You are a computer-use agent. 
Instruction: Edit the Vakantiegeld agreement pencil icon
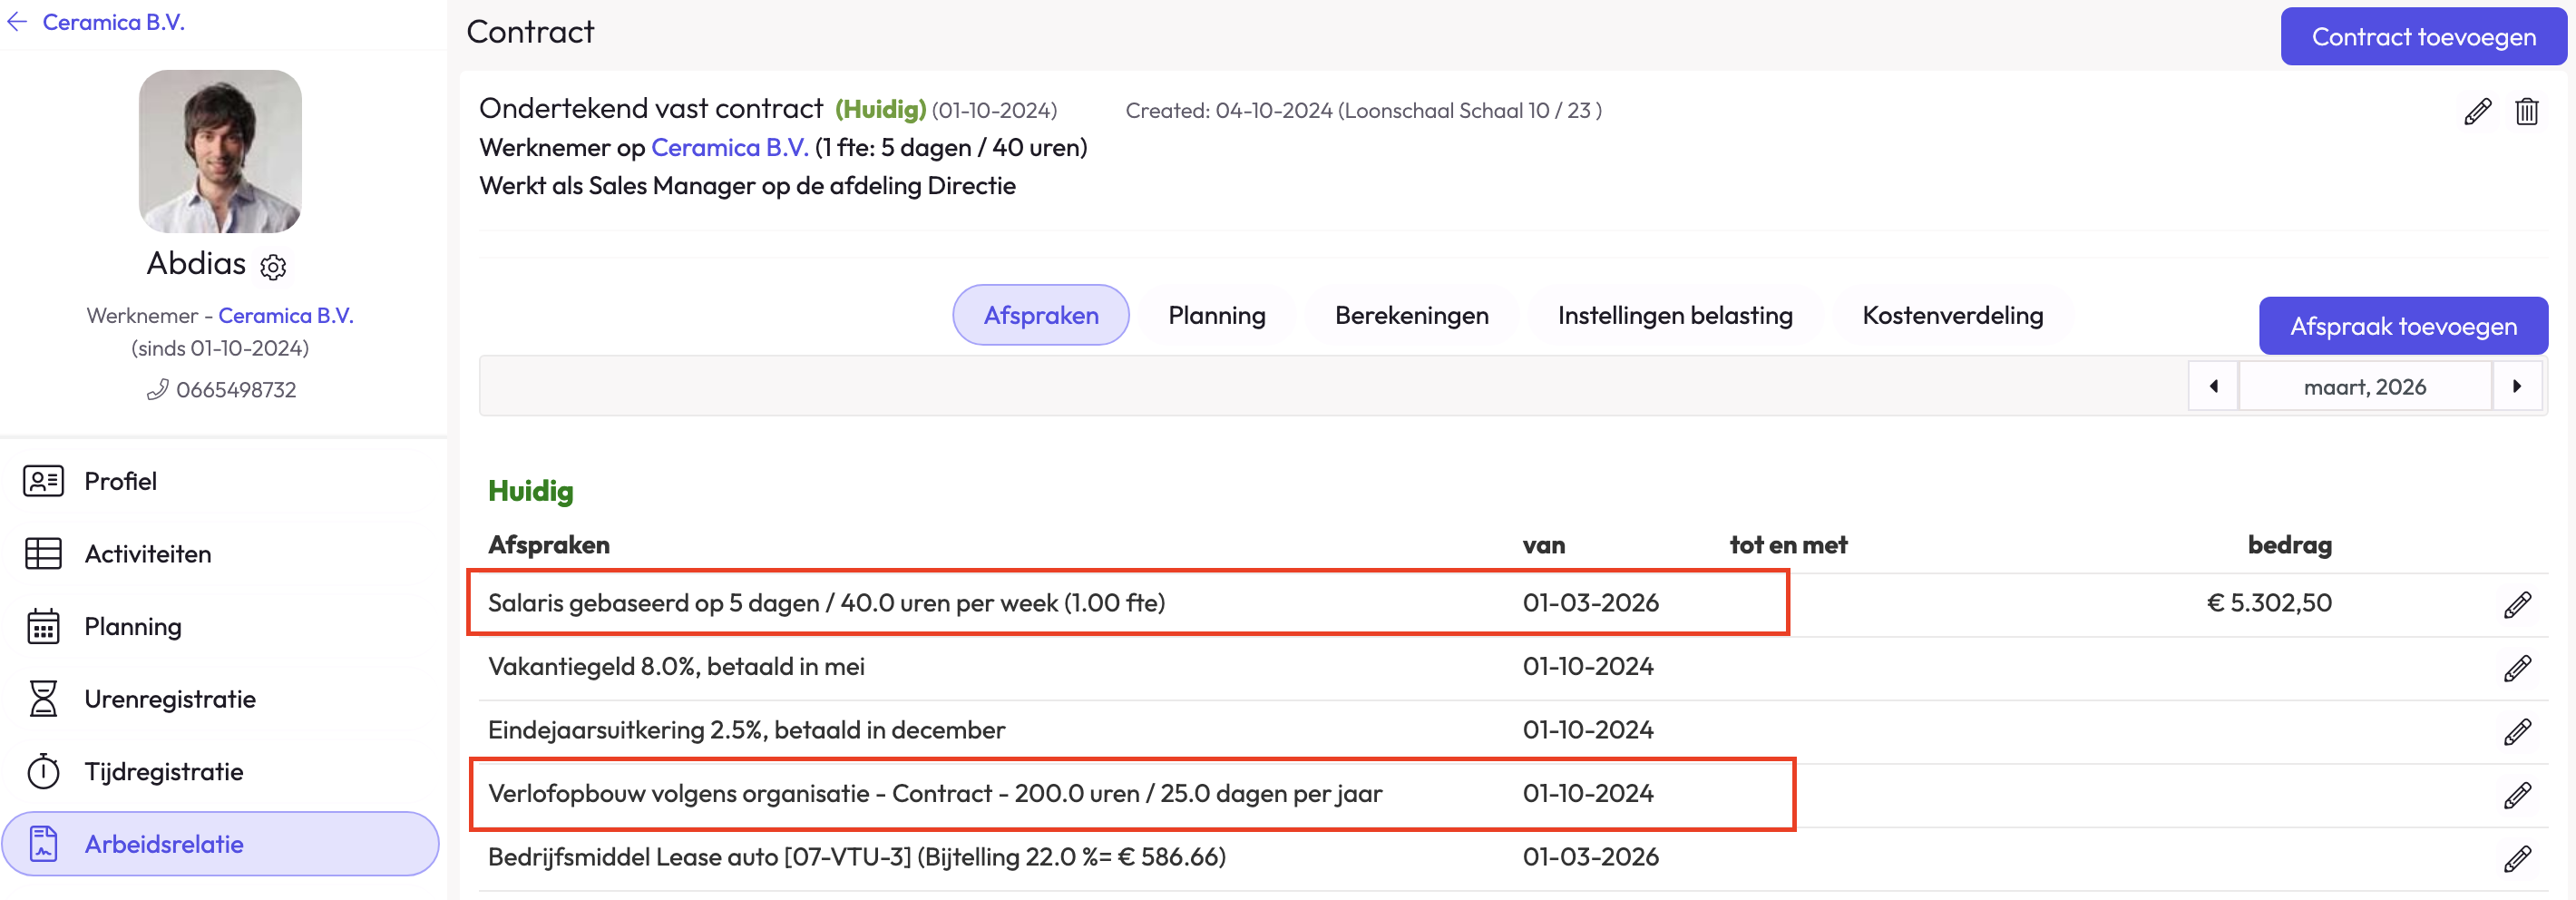(2517, 667)
